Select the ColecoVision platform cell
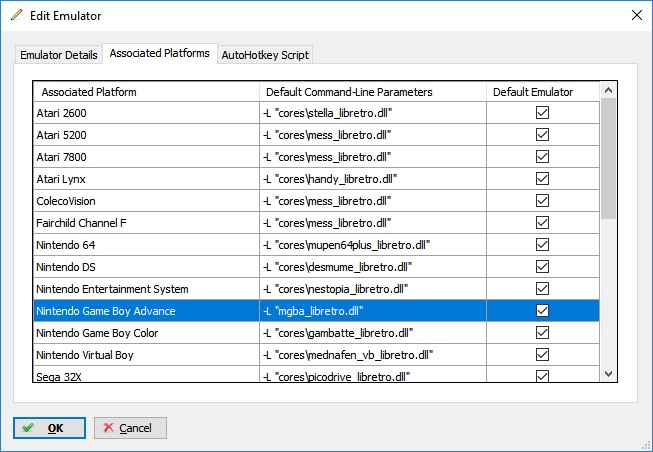 [x=146, y=201]
